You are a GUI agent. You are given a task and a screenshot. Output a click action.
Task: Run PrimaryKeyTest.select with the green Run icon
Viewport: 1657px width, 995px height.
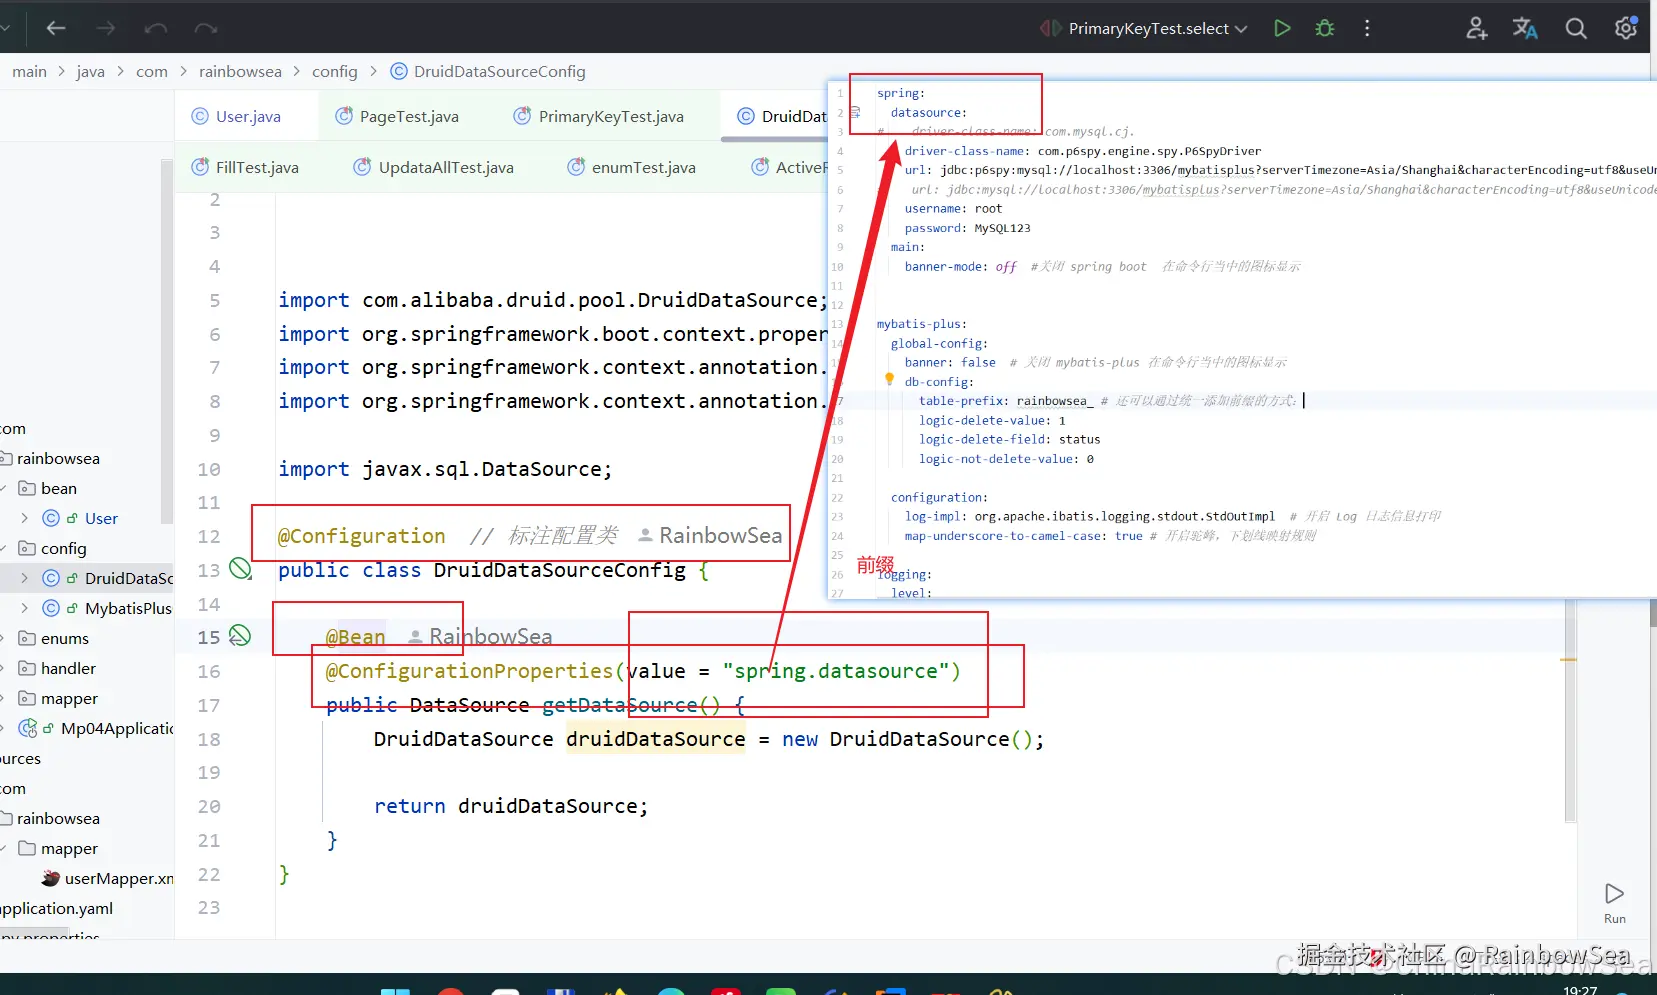tap(1282, 28)
